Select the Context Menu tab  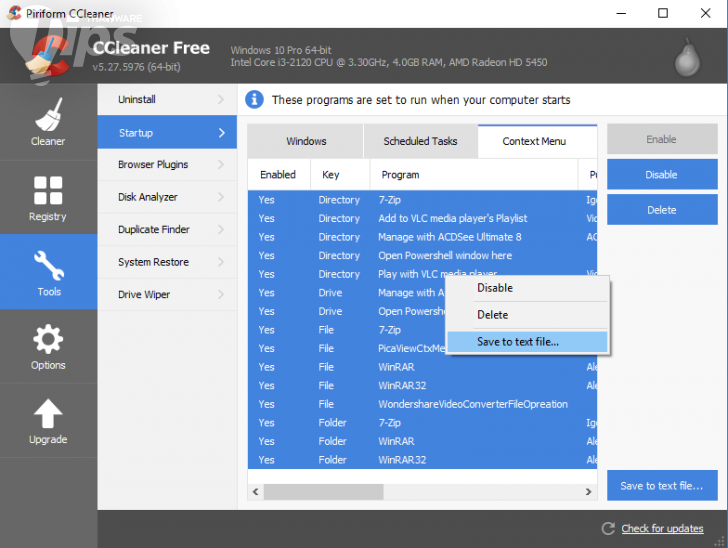point(537,141)
